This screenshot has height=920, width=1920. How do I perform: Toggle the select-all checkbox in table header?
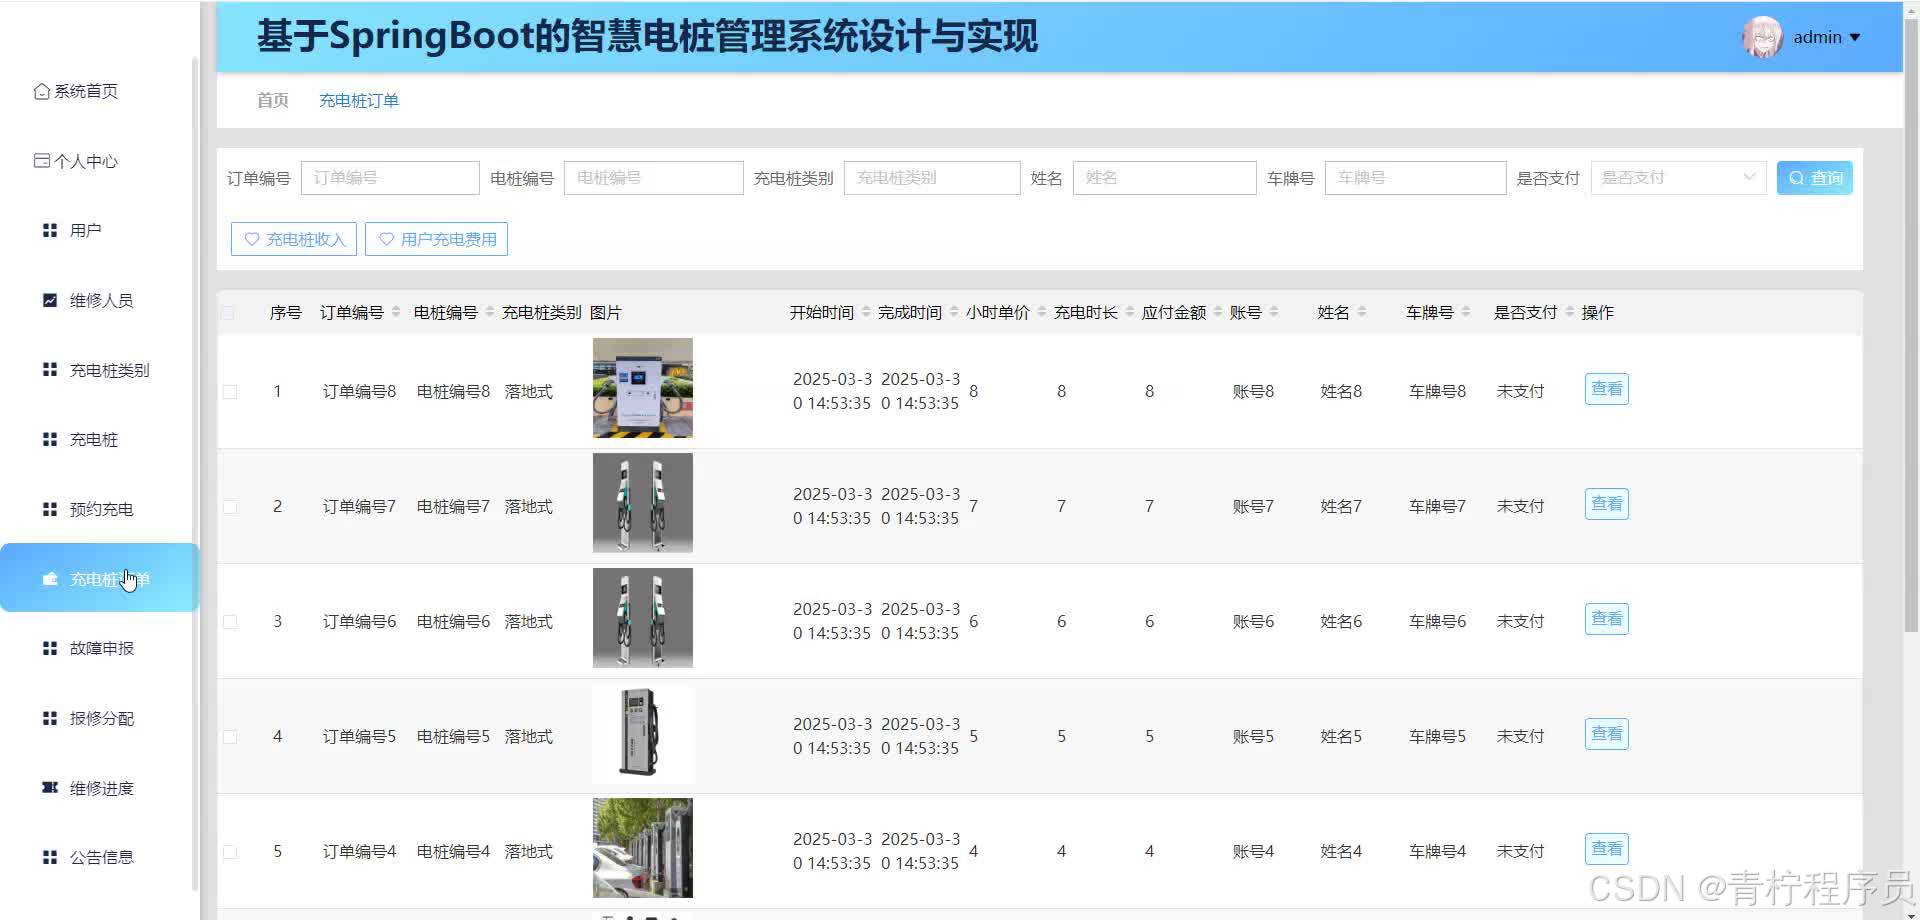[229, 312]
